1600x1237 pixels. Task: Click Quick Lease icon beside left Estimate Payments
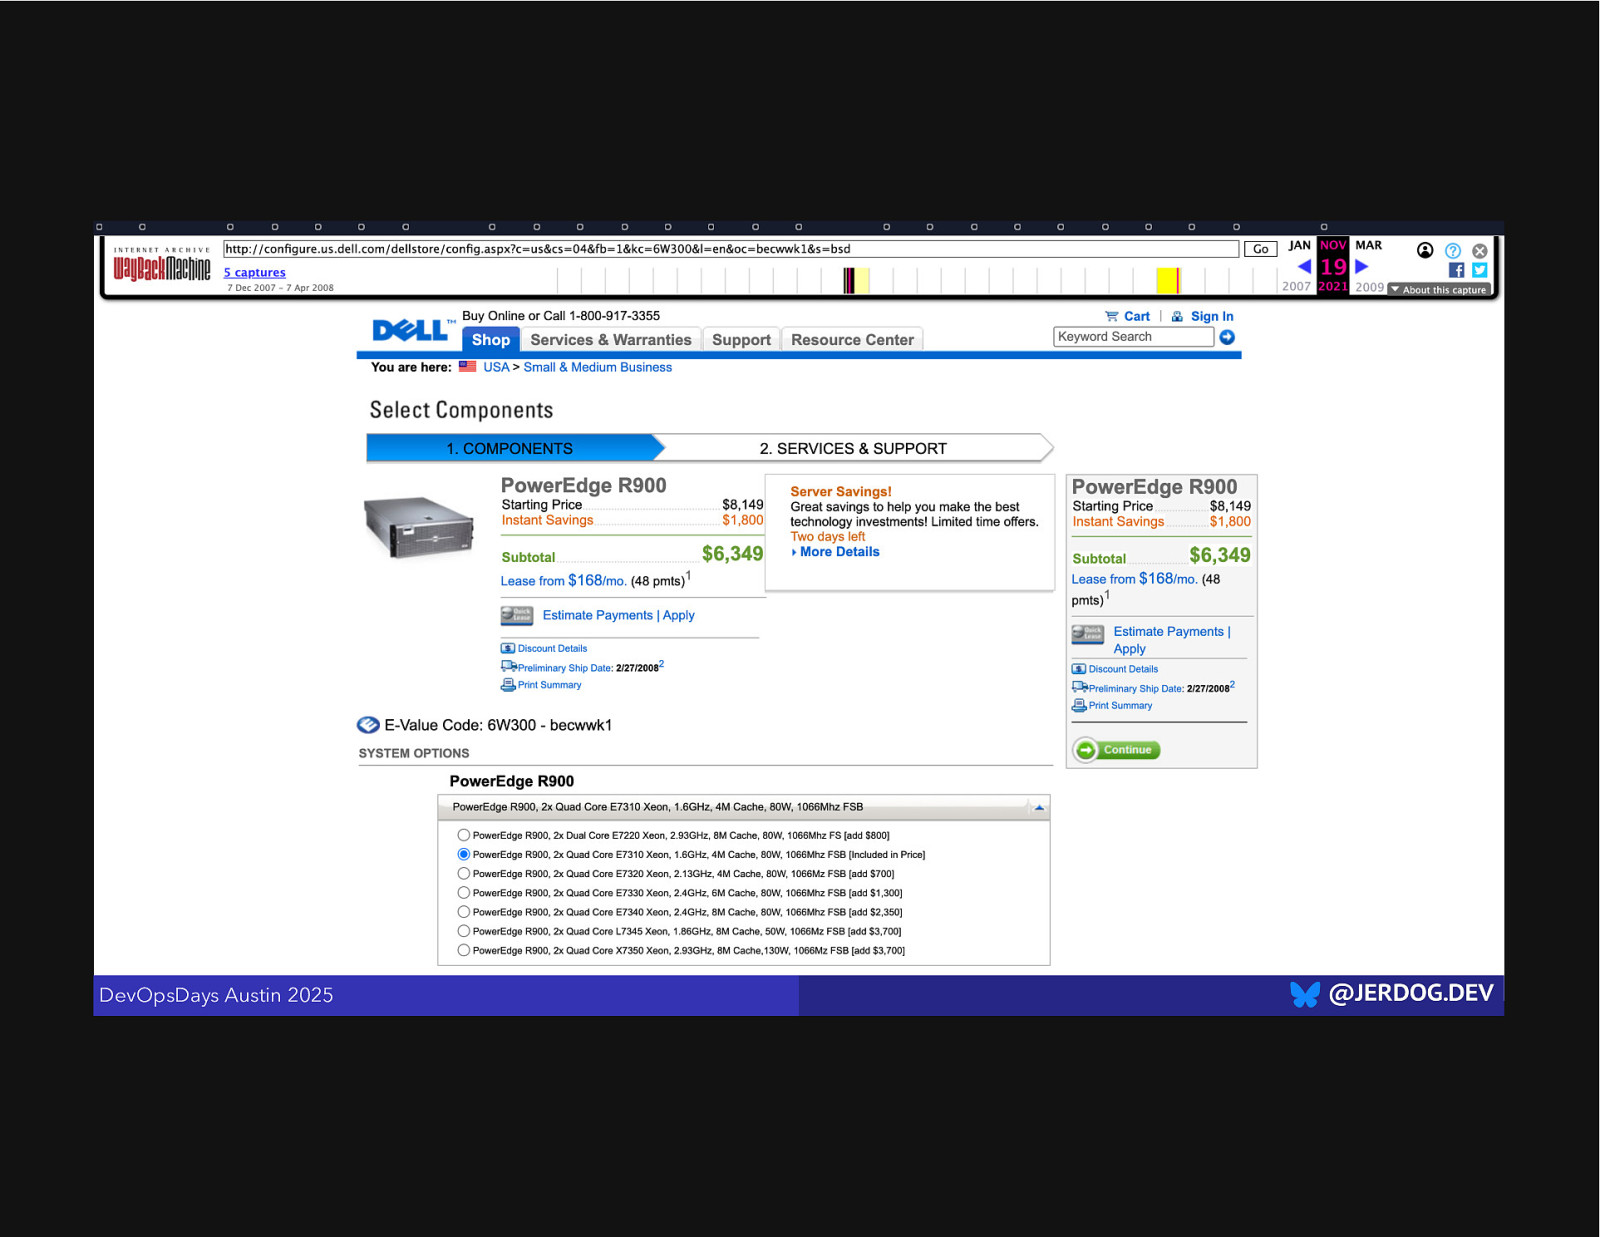pos(516,615)
